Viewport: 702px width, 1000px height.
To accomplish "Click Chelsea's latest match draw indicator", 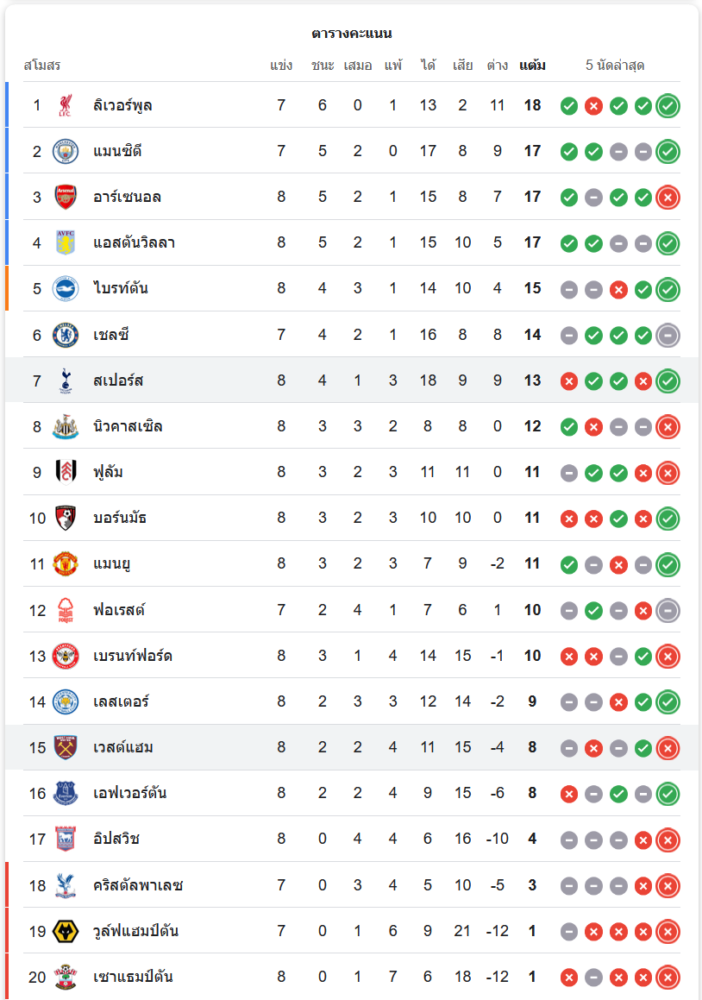I will [x=668, y=335].
